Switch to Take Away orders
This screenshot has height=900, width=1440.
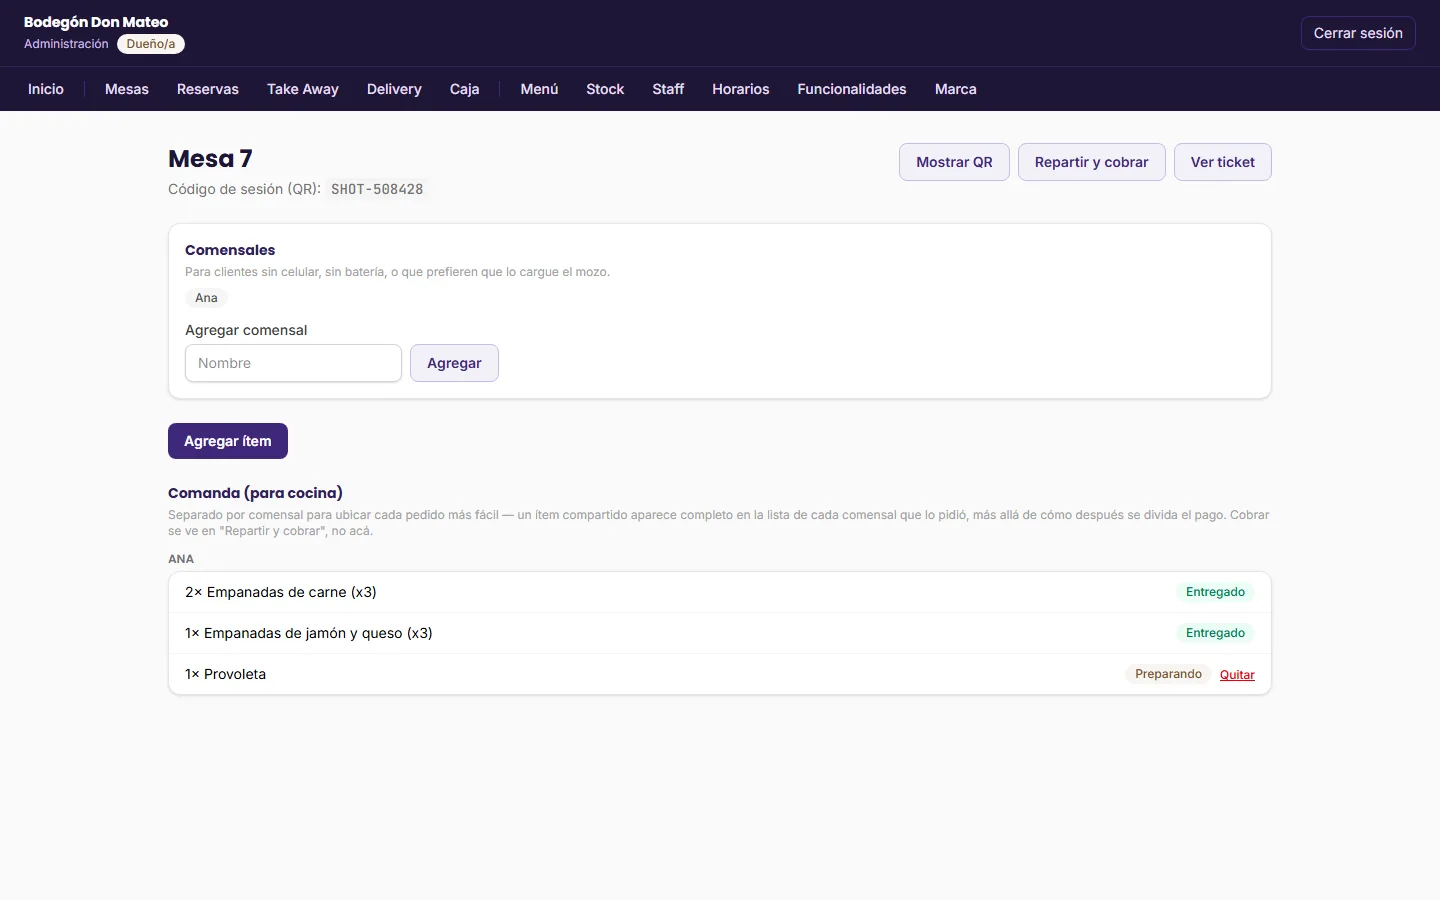tap(303, 89)
